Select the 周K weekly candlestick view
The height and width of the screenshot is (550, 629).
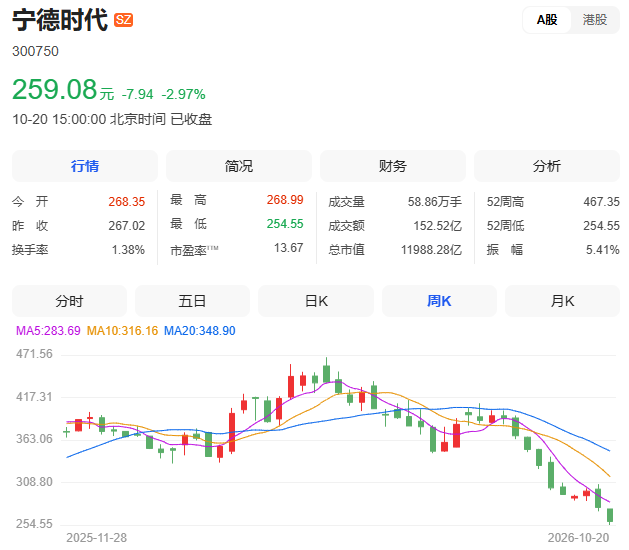[439, 301]
